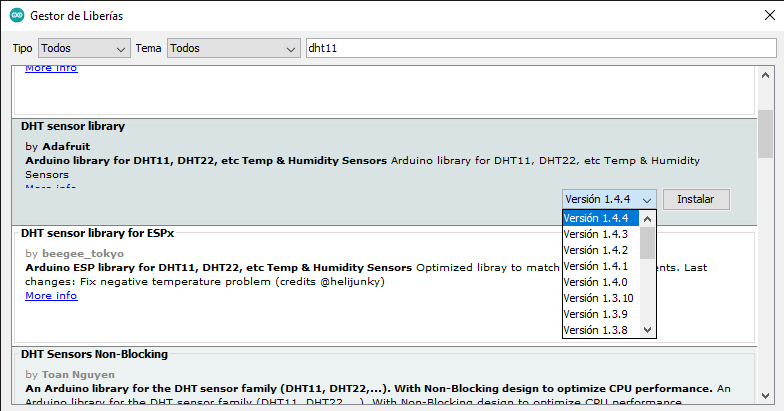Image resolution: width=784 pixels, height=411 pixels.
Task: Expand the Versión 1.4.4 combo box
Action: click(609, 199)
